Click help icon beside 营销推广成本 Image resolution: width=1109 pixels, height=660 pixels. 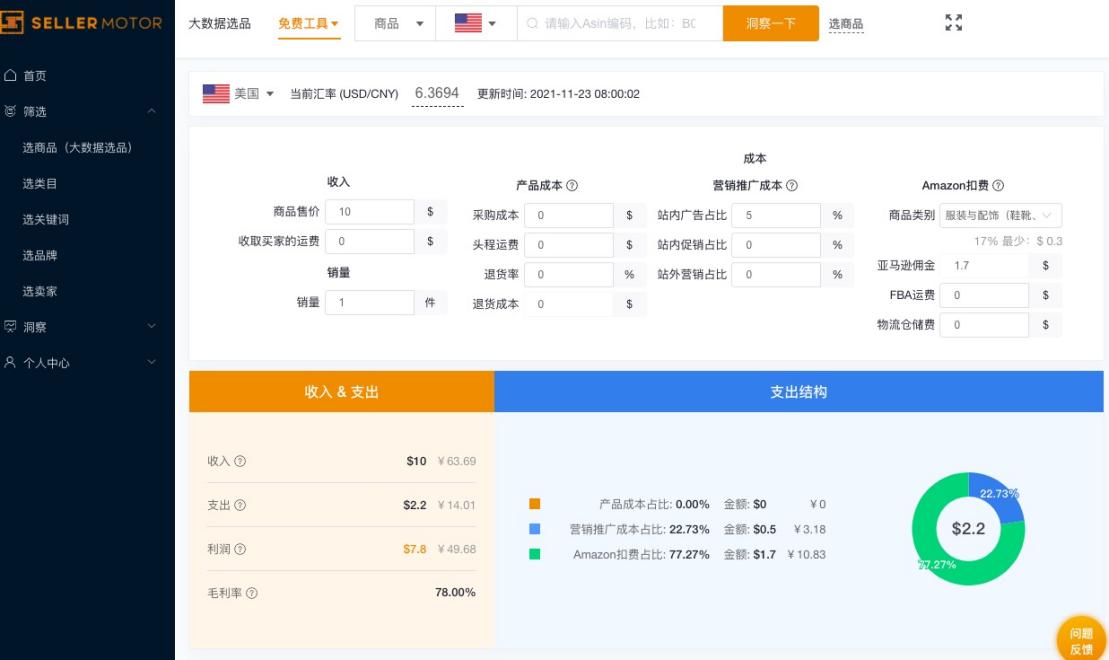click(x=792, y=186)
